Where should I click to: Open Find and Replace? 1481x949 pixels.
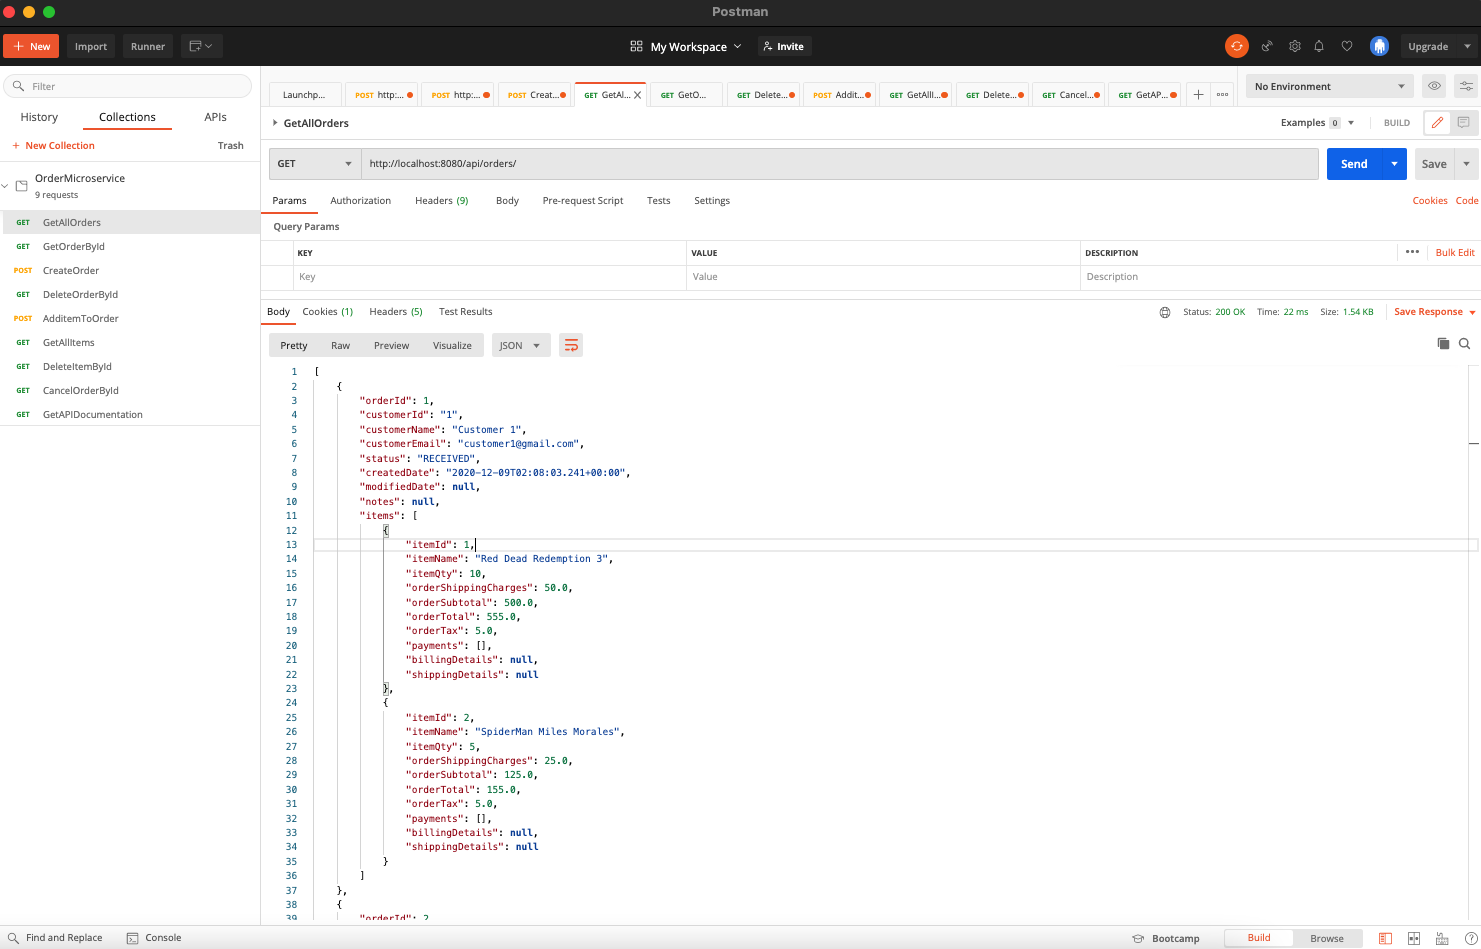pyautogui.click(x=55, y=938)
